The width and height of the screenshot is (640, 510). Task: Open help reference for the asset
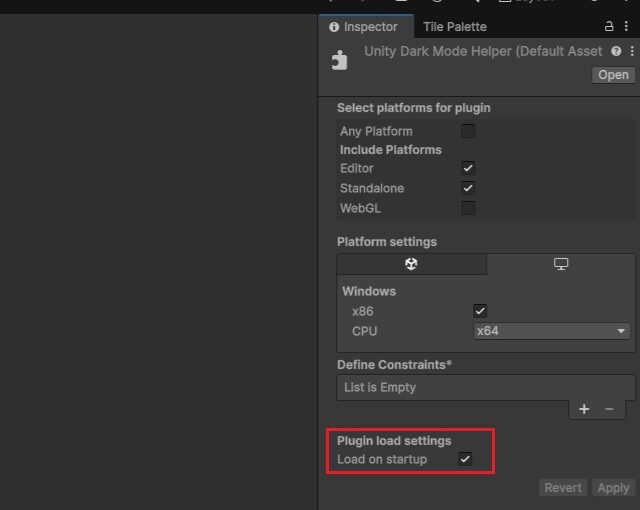point(616,51)
